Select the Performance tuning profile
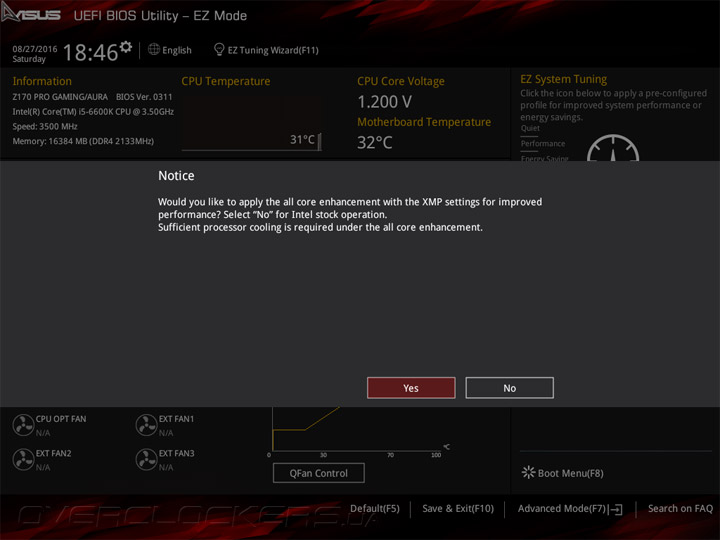Screen dimensions: 720x540 tap(543, 144)
